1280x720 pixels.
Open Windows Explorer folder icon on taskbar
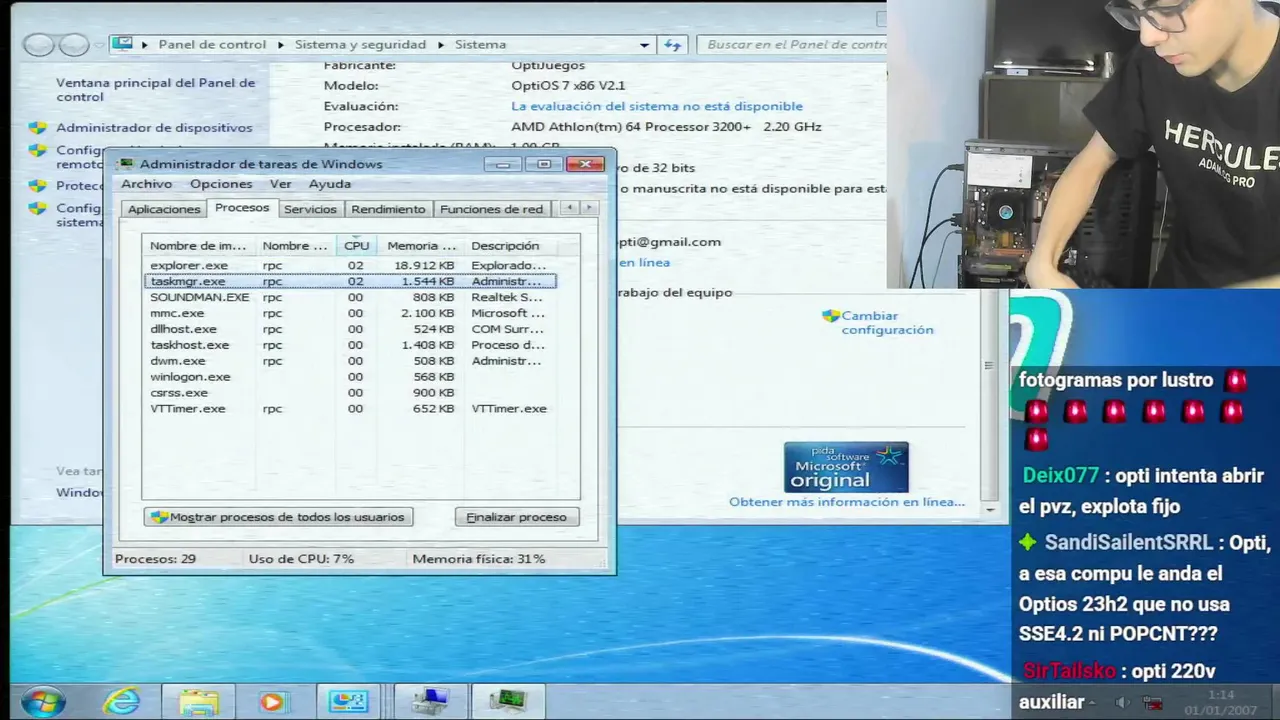click(x=198, y=702)
